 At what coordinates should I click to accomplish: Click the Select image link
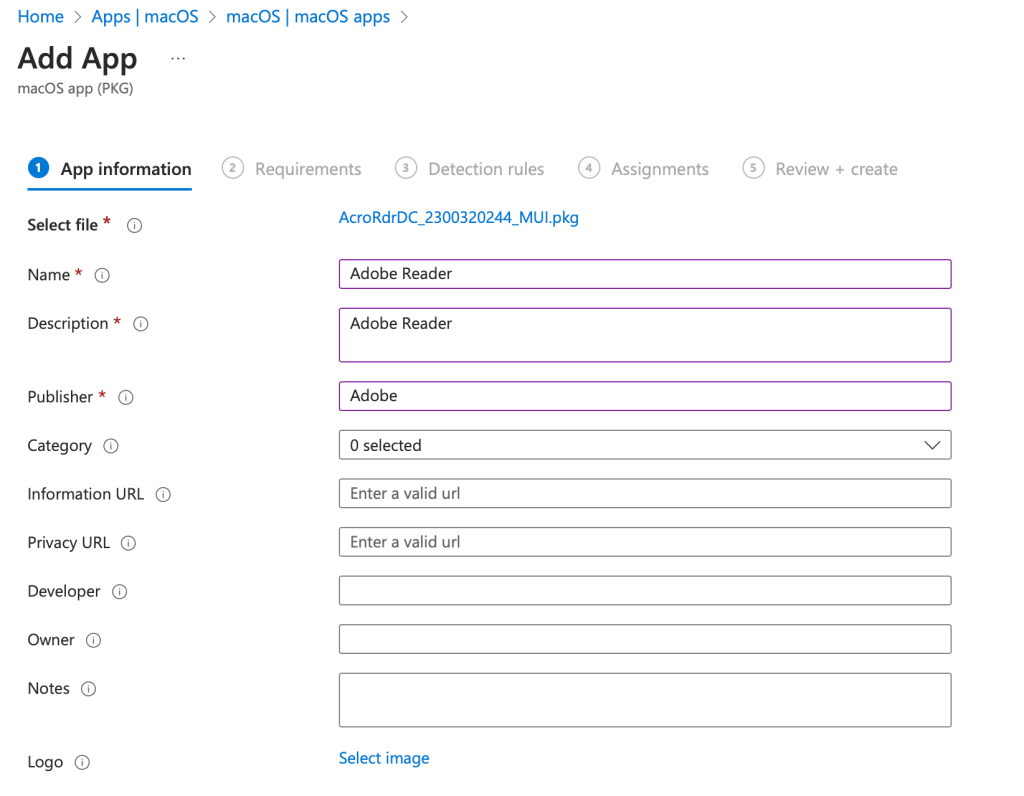tap(384, 759)
